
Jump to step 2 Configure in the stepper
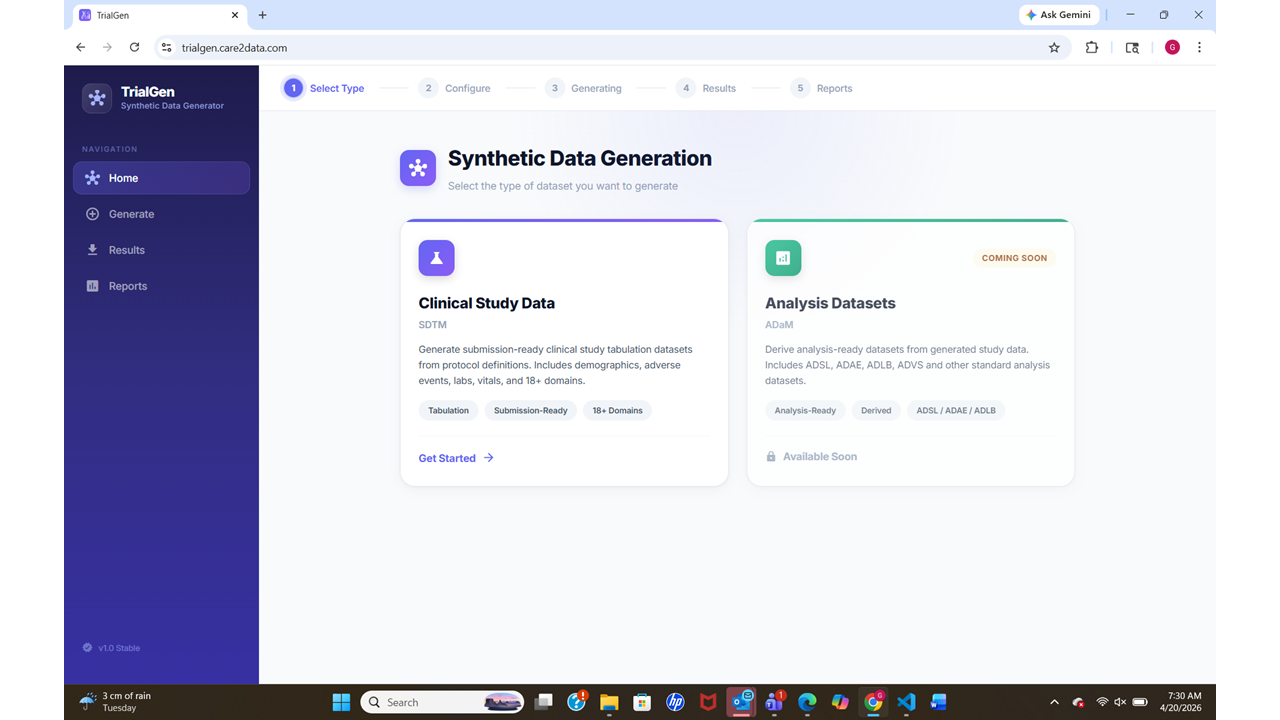point(454,88)
